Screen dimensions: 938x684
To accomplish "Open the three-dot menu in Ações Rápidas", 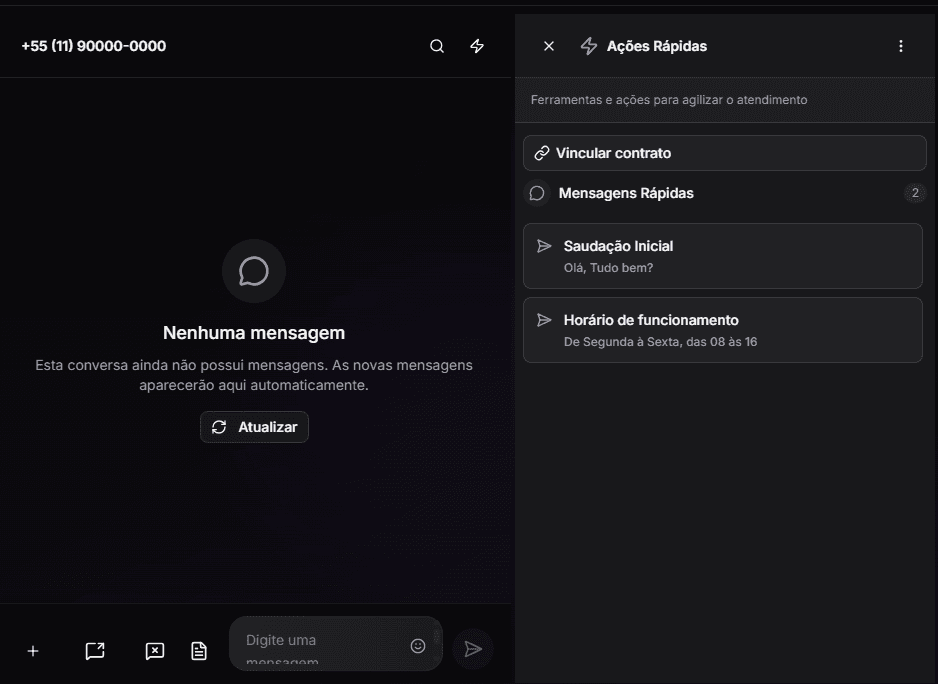I will click(x=901, y=46).
